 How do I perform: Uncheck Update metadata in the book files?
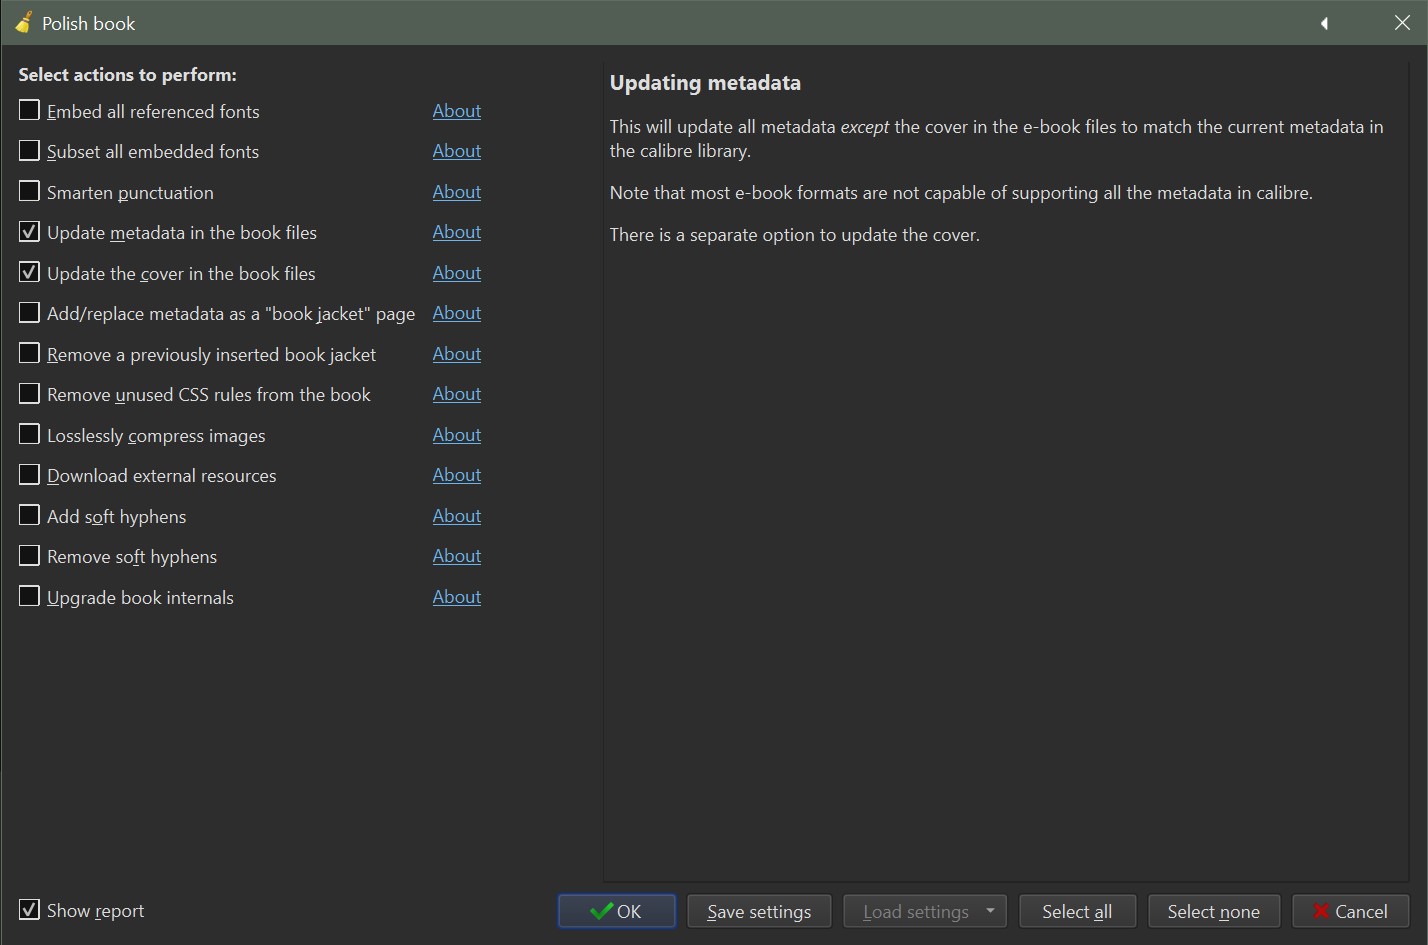pyautogui.click(x=30, y=232)
